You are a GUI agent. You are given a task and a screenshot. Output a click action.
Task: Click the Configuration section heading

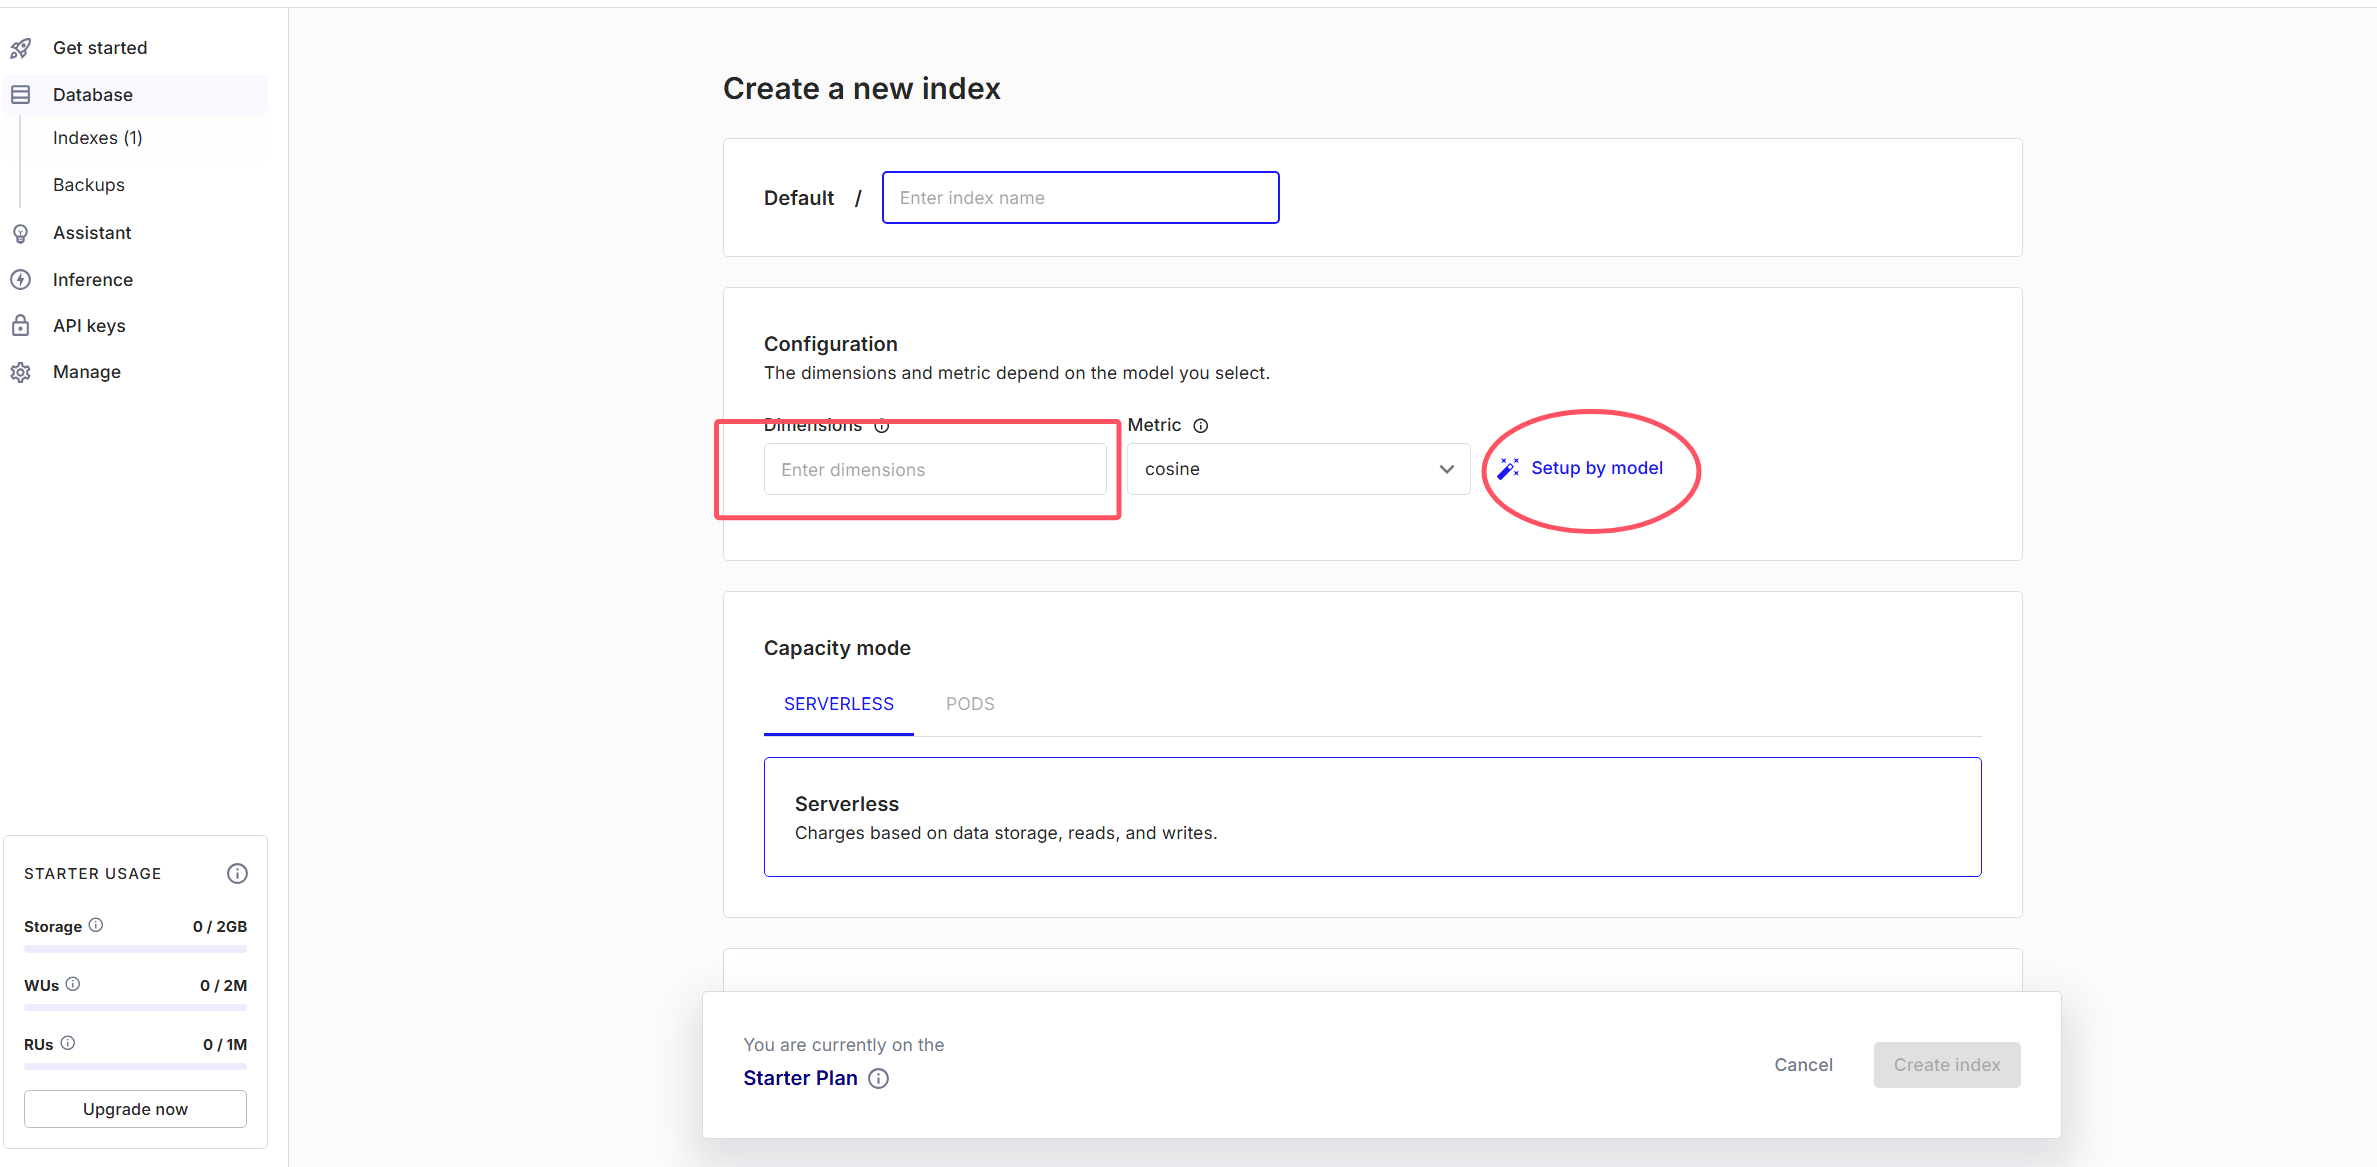[830, 344]
